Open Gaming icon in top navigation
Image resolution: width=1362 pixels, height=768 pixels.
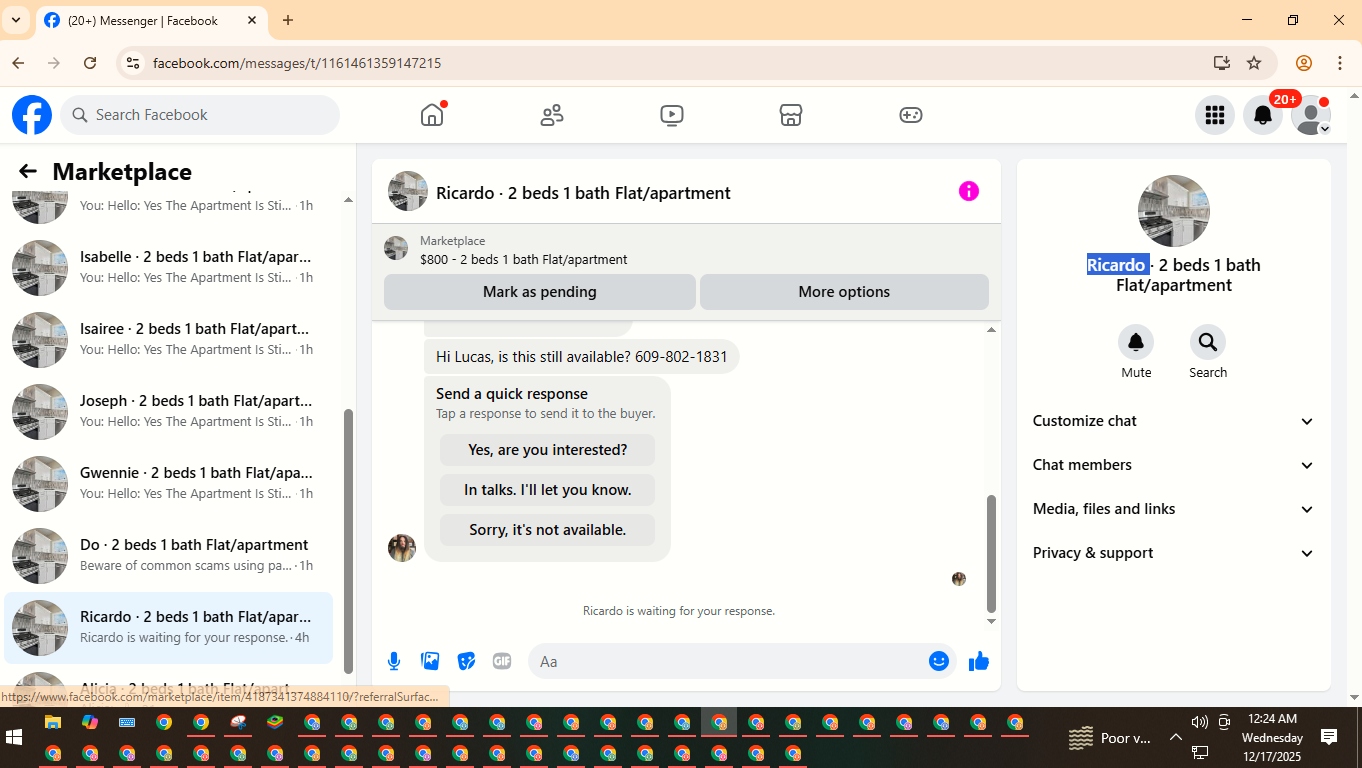coord(911,115)
